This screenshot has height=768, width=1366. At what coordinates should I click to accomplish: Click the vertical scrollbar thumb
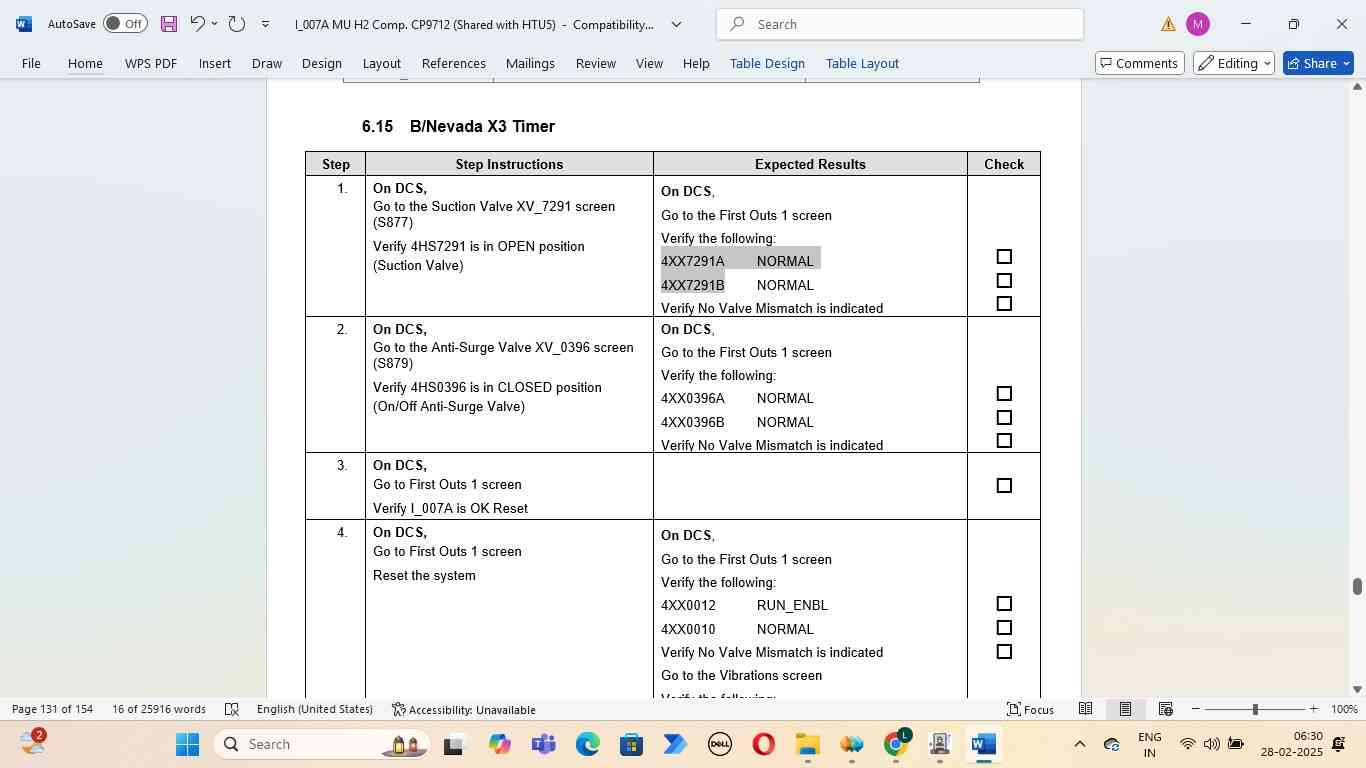(1357, 587)
